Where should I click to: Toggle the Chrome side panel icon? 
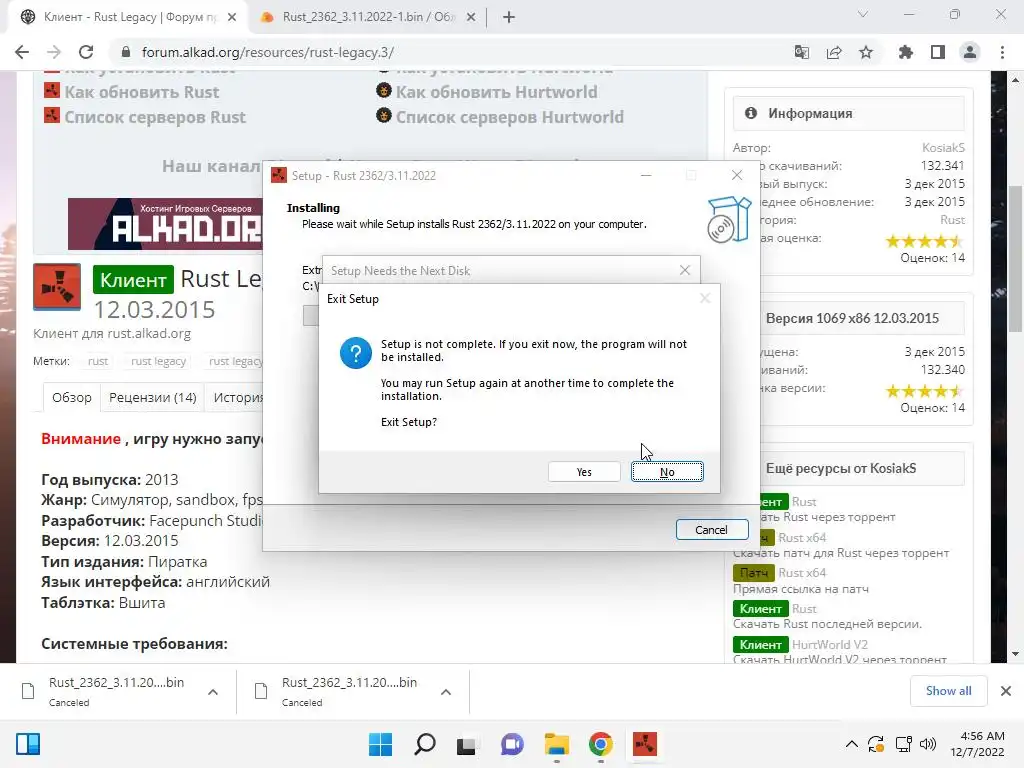[938, 52]
